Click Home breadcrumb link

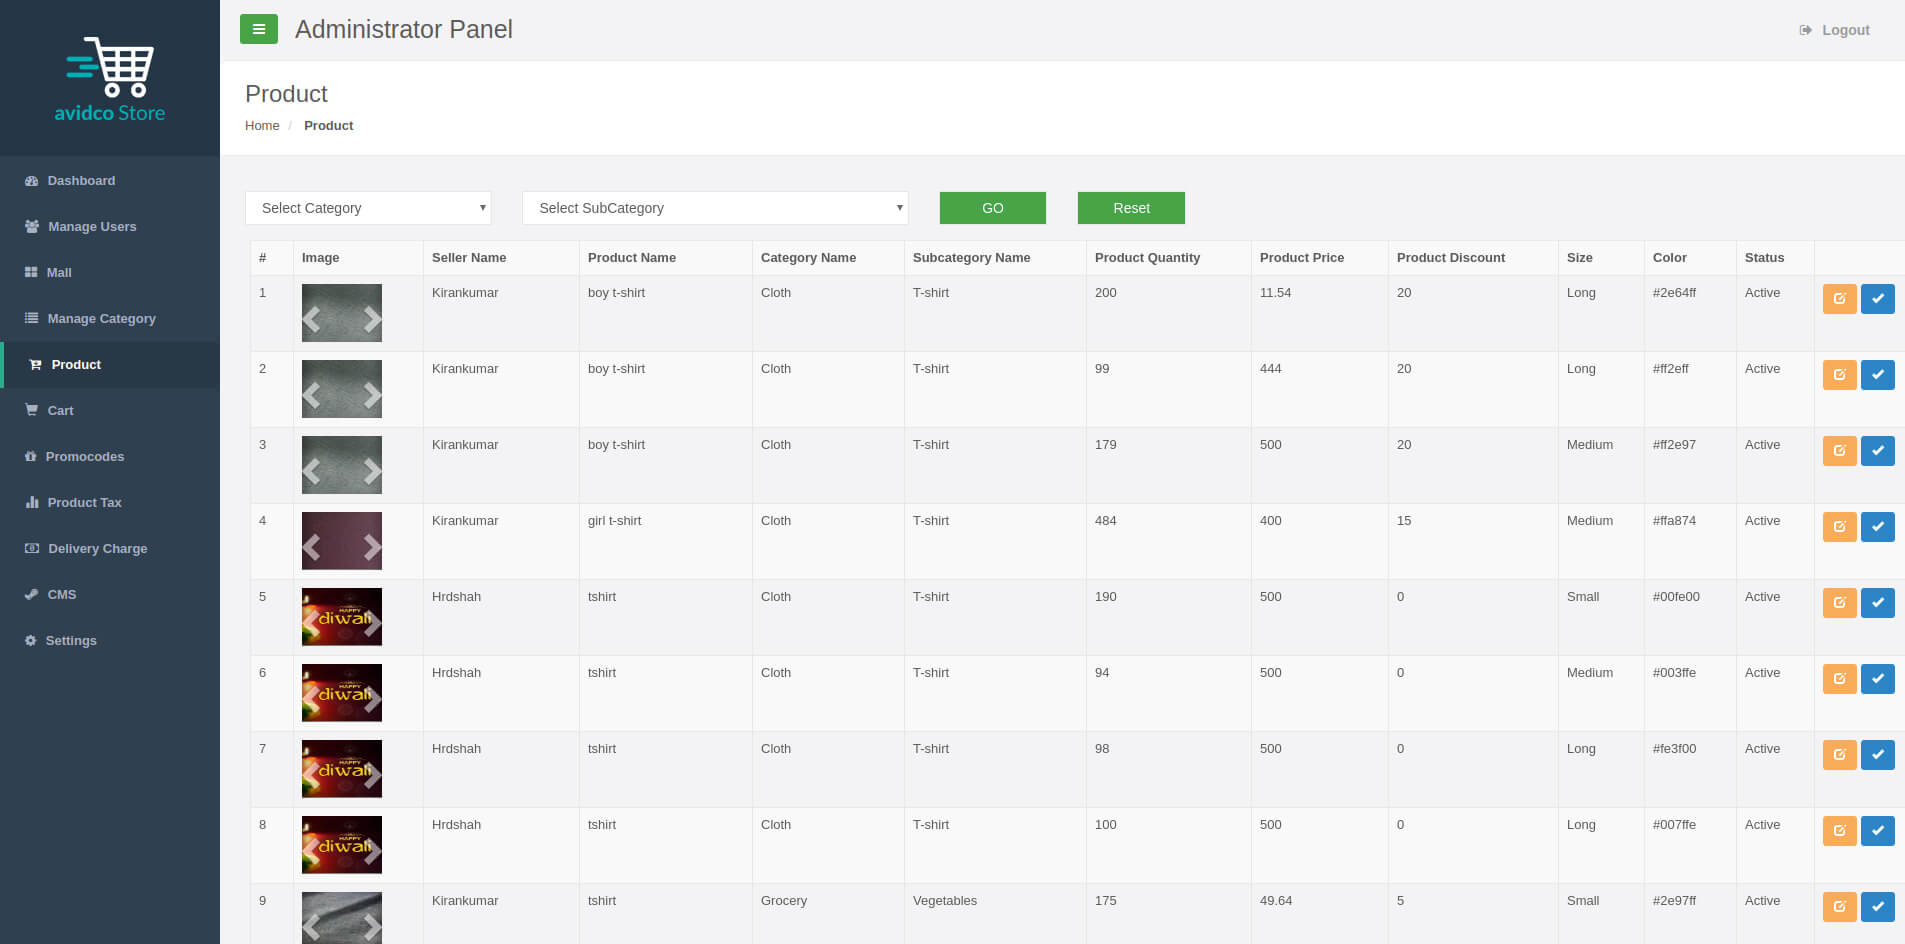coord(262,126)
